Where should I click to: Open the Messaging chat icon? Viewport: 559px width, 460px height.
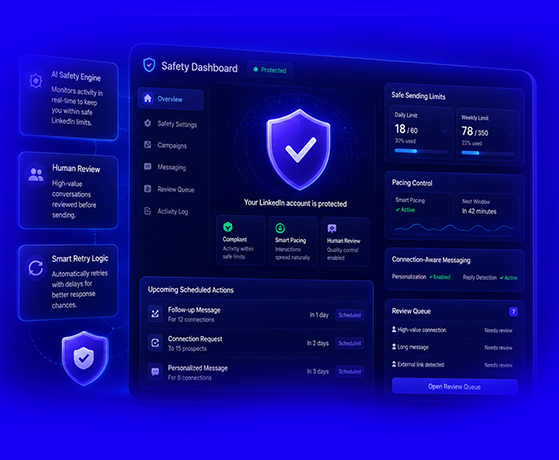pos(148,167)
